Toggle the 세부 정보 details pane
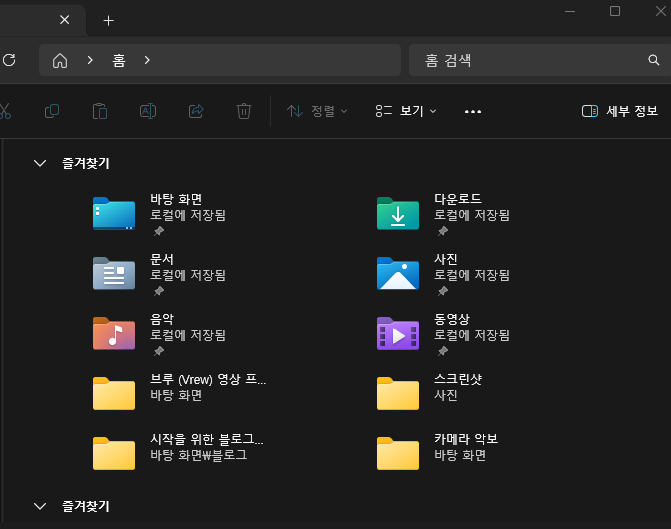671x529 pixels. [x=619, y=111]
